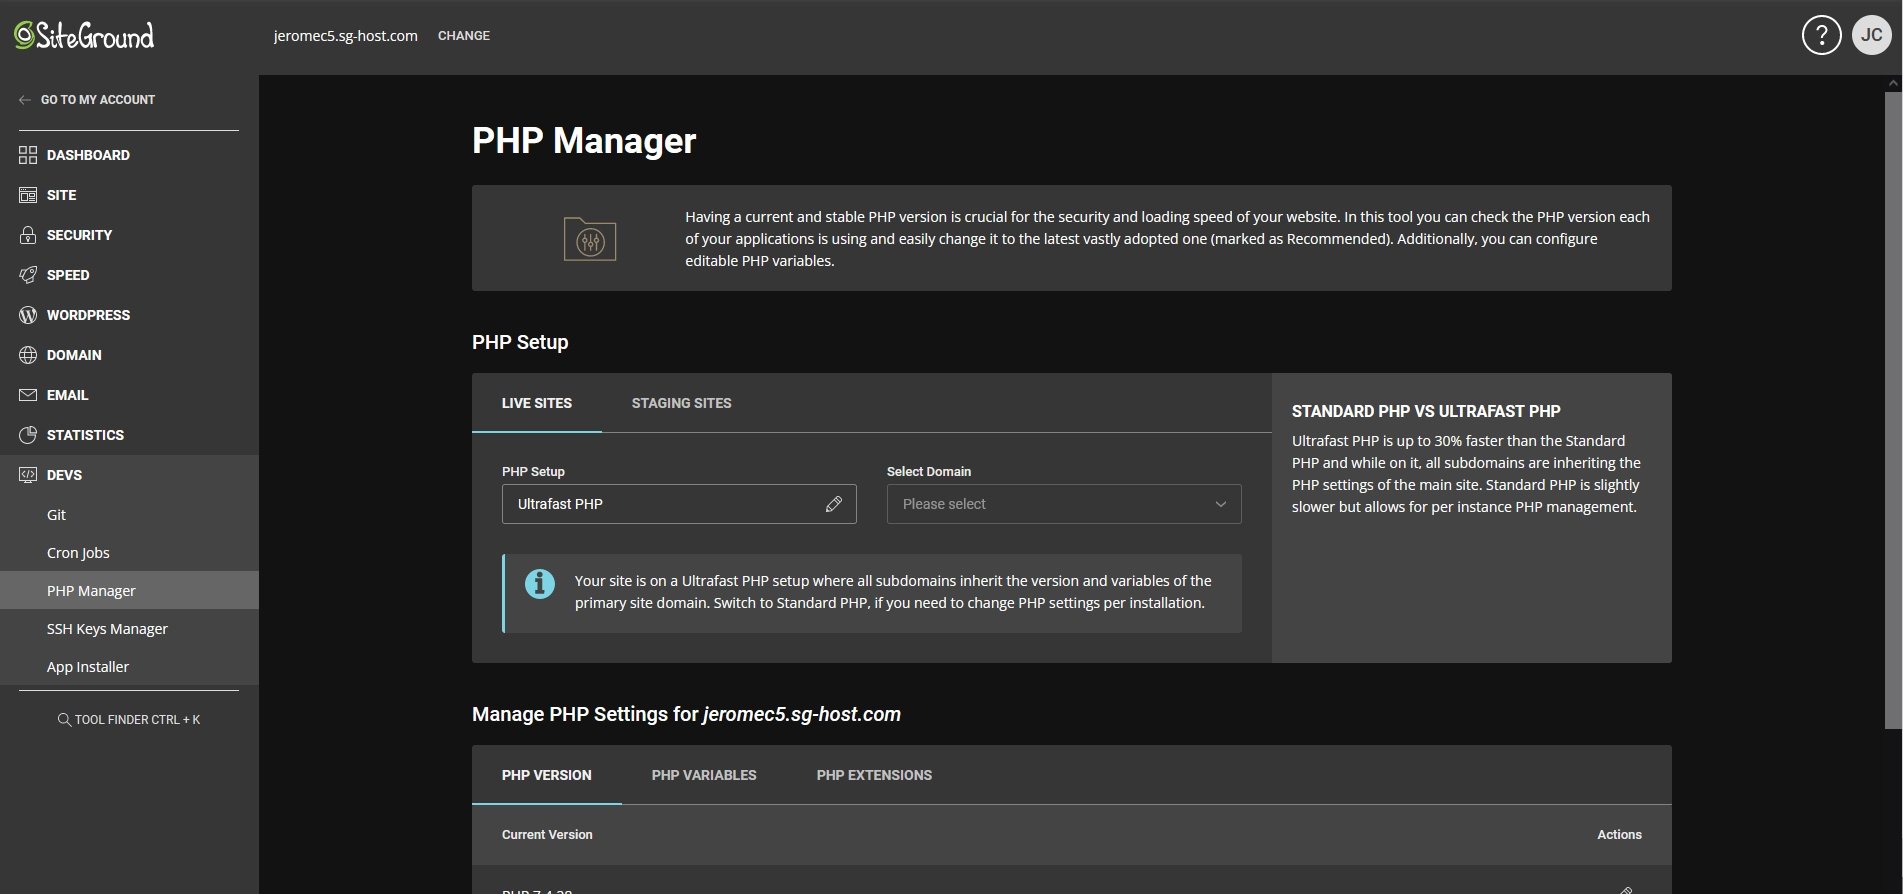The width and height of the screenshot is (1903, 894).
Task: Open the Speed menu section
Action: 129,275
